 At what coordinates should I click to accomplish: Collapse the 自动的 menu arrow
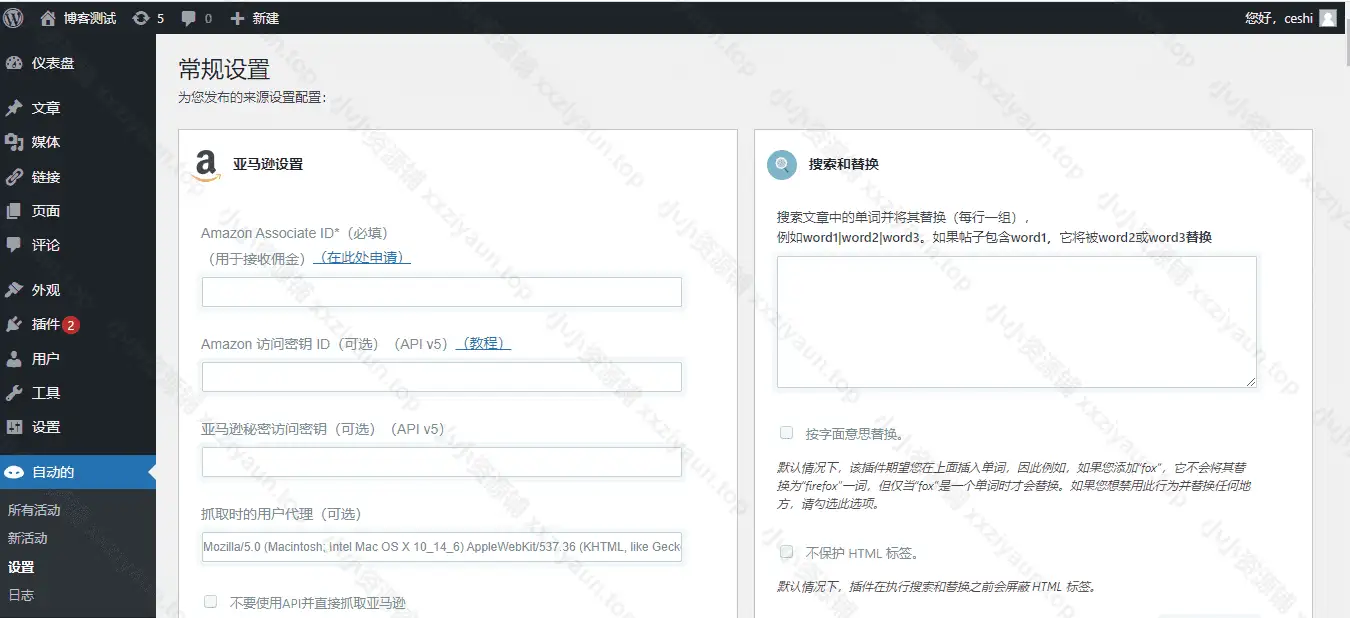[150, 472]
